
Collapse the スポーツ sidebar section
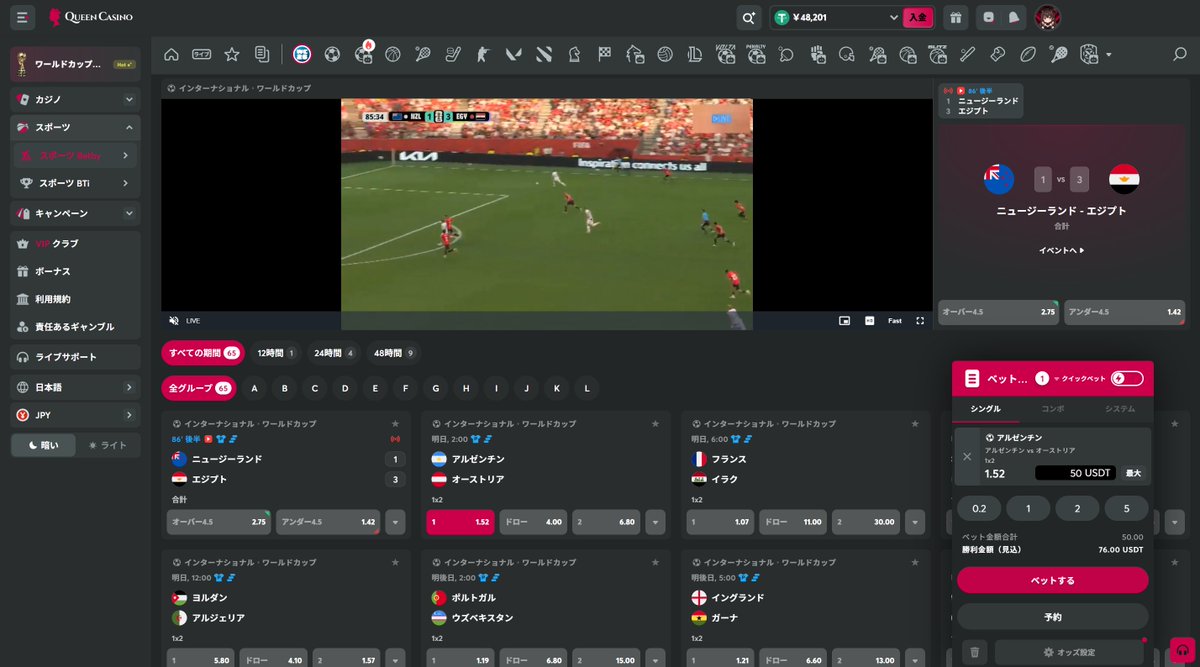point(75,127)
